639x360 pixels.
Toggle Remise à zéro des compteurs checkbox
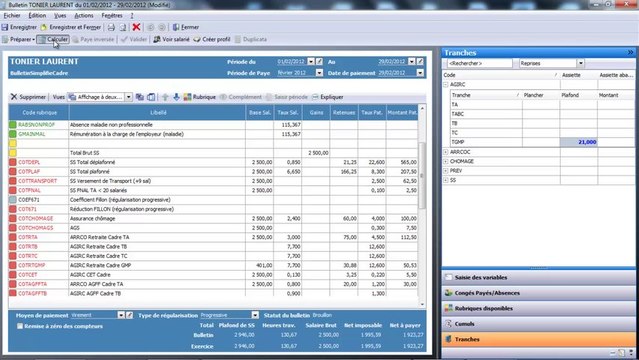pos(20,326)
